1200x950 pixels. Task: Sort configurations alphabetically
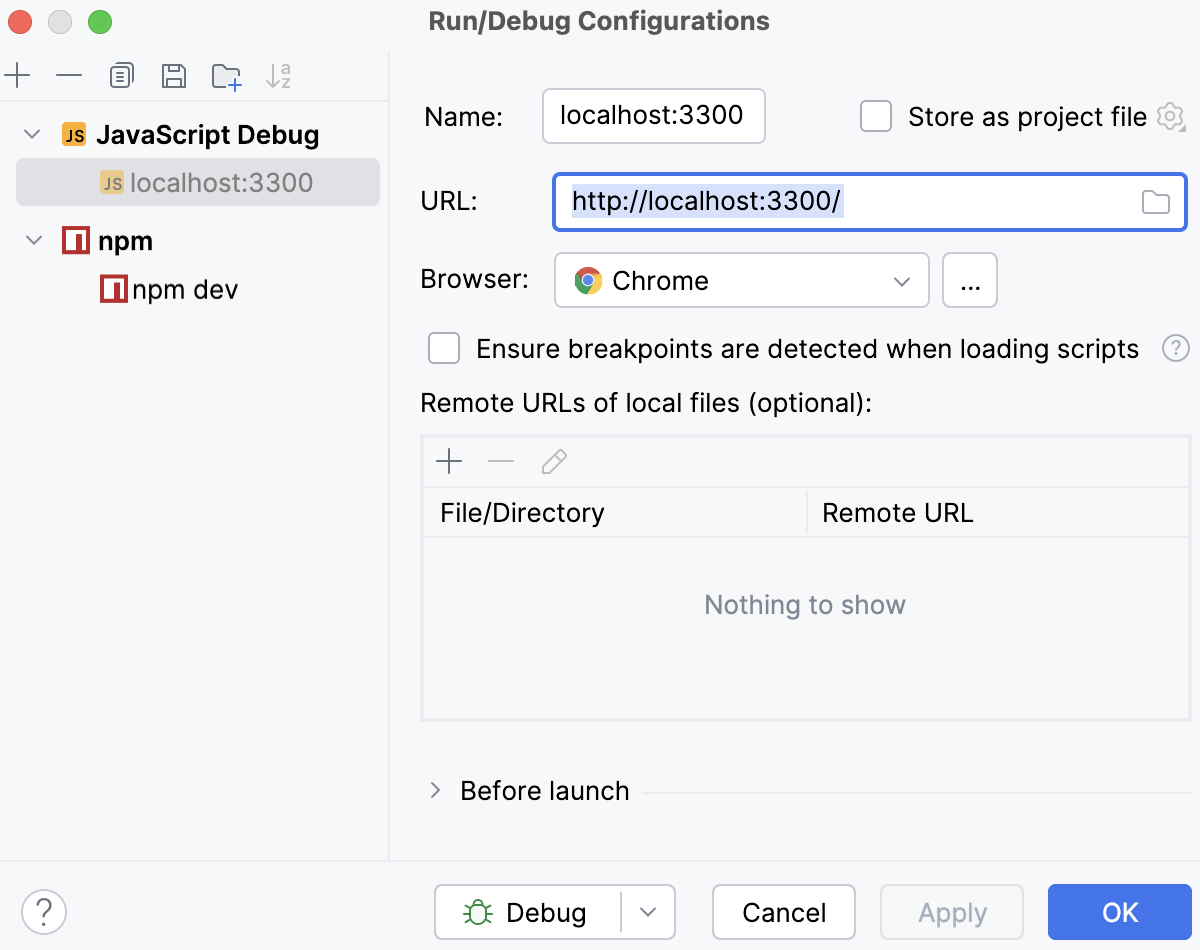pos(278,75)
